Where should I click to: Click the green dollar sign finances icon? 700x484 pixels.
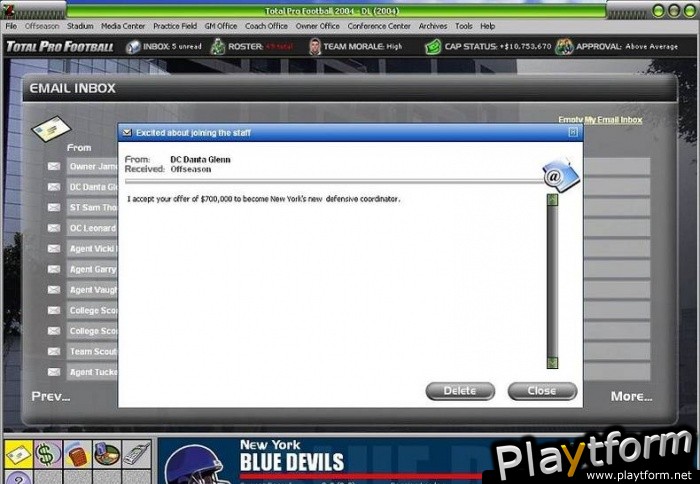pos(48,455)
